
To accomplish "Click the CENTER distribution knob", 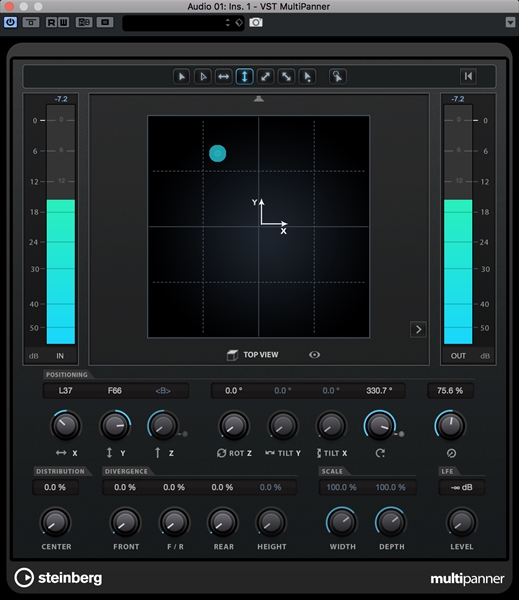I will [x=56, y=522].
